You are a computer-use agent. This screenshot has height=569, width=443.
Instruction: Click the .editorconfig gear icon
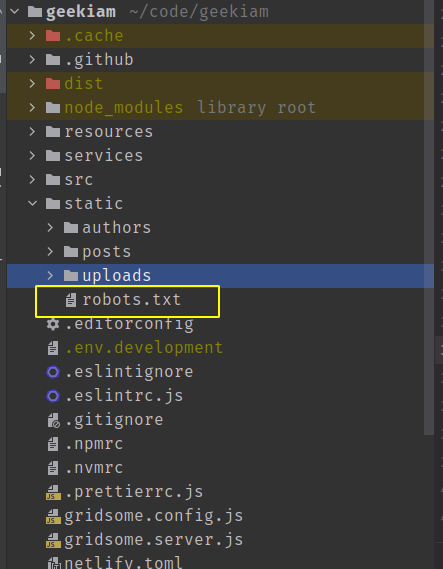tap(53, 324)
